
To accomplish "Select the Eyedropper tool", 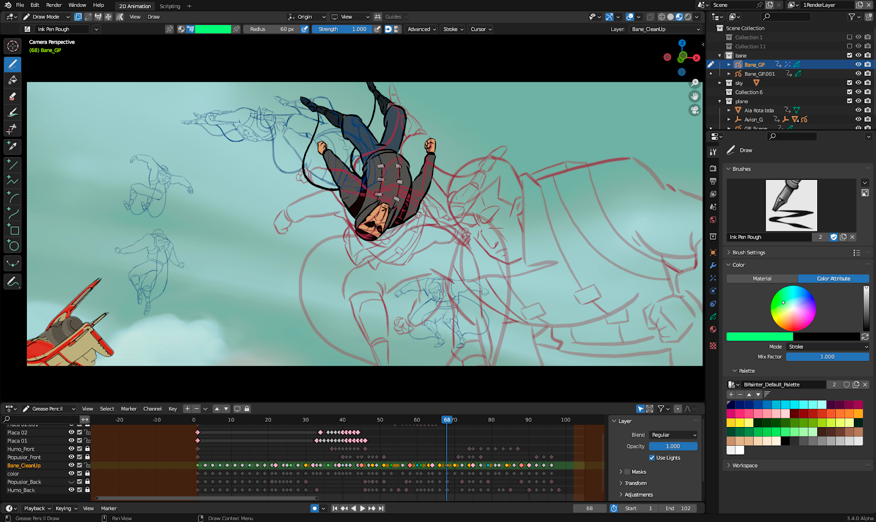I will point(13,146).
